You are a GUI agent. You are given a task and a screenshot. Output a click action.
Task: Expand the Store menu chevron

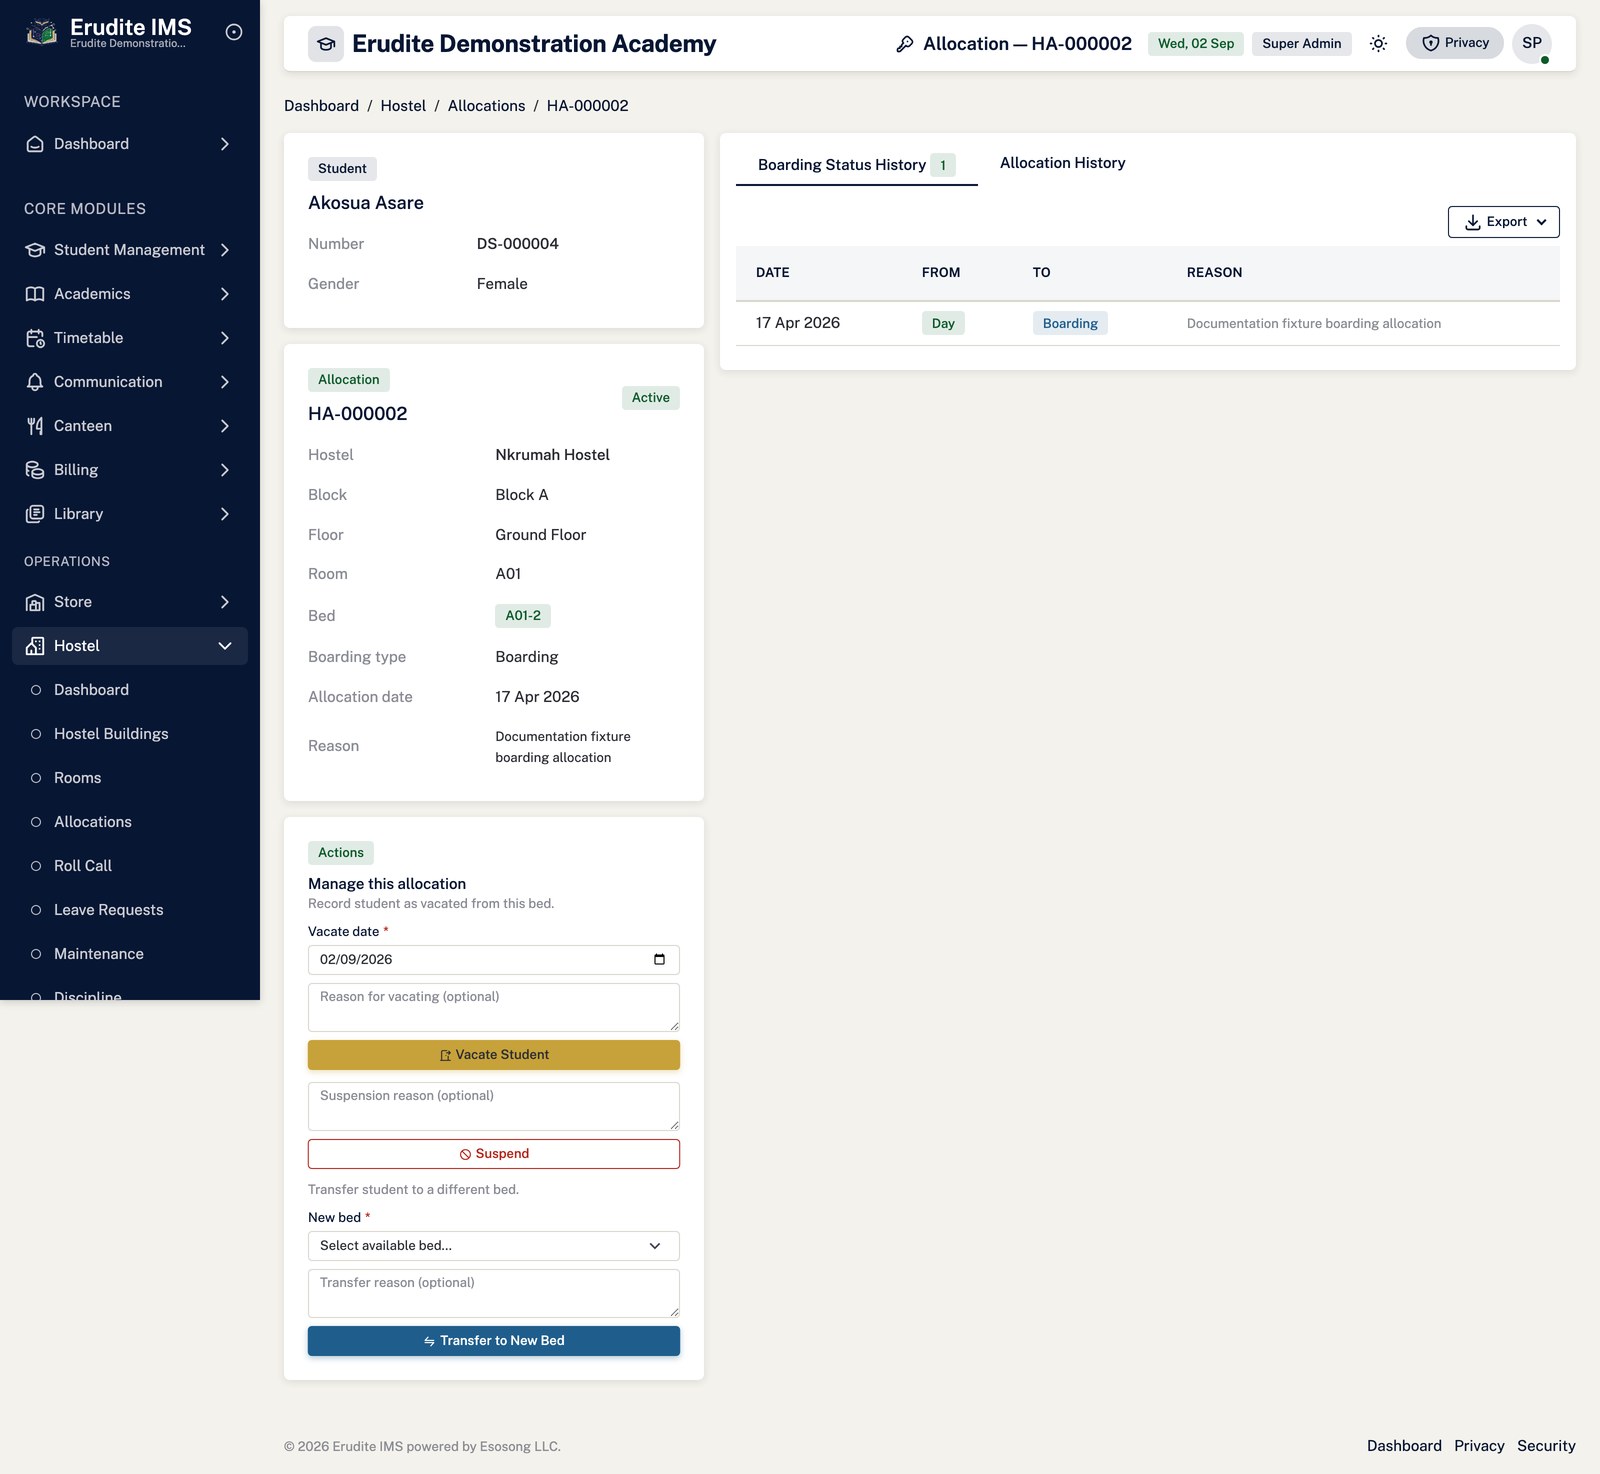225,602
